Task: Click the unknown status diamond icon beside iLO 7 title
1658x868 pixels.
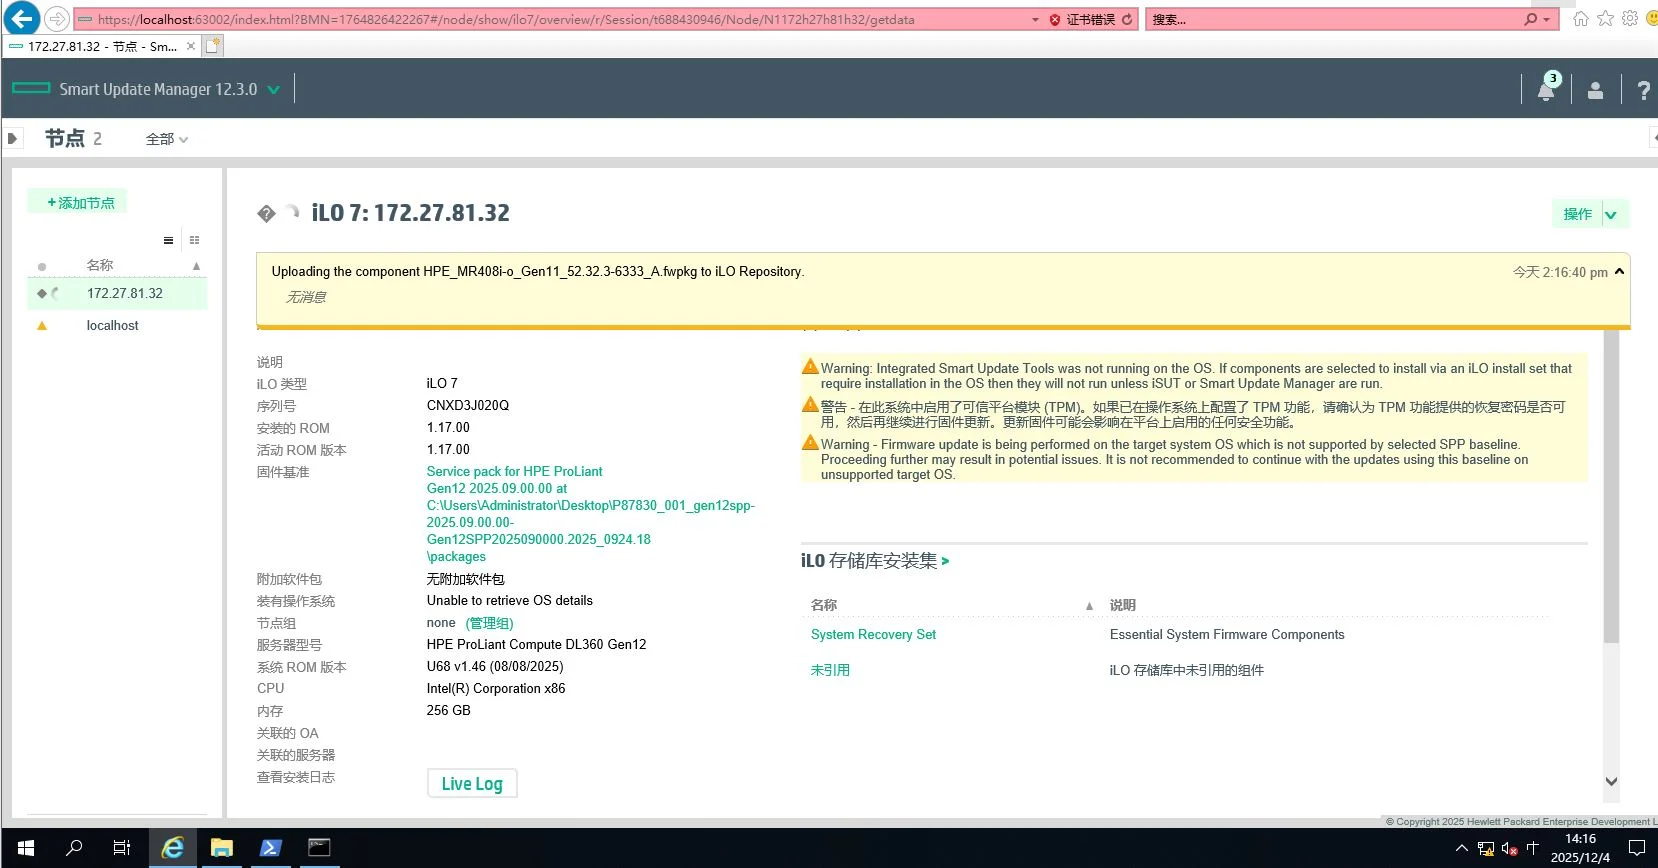Action: pos(266,213)
